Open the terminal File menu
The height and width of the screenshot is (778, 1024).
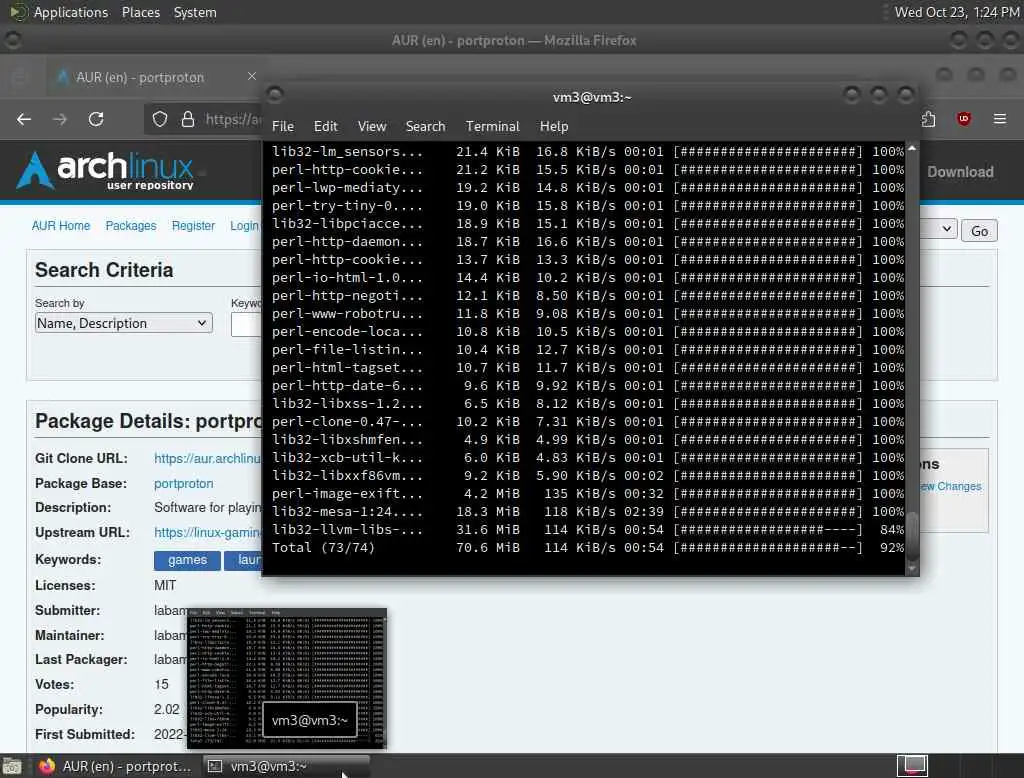click(x=283, y=126)
